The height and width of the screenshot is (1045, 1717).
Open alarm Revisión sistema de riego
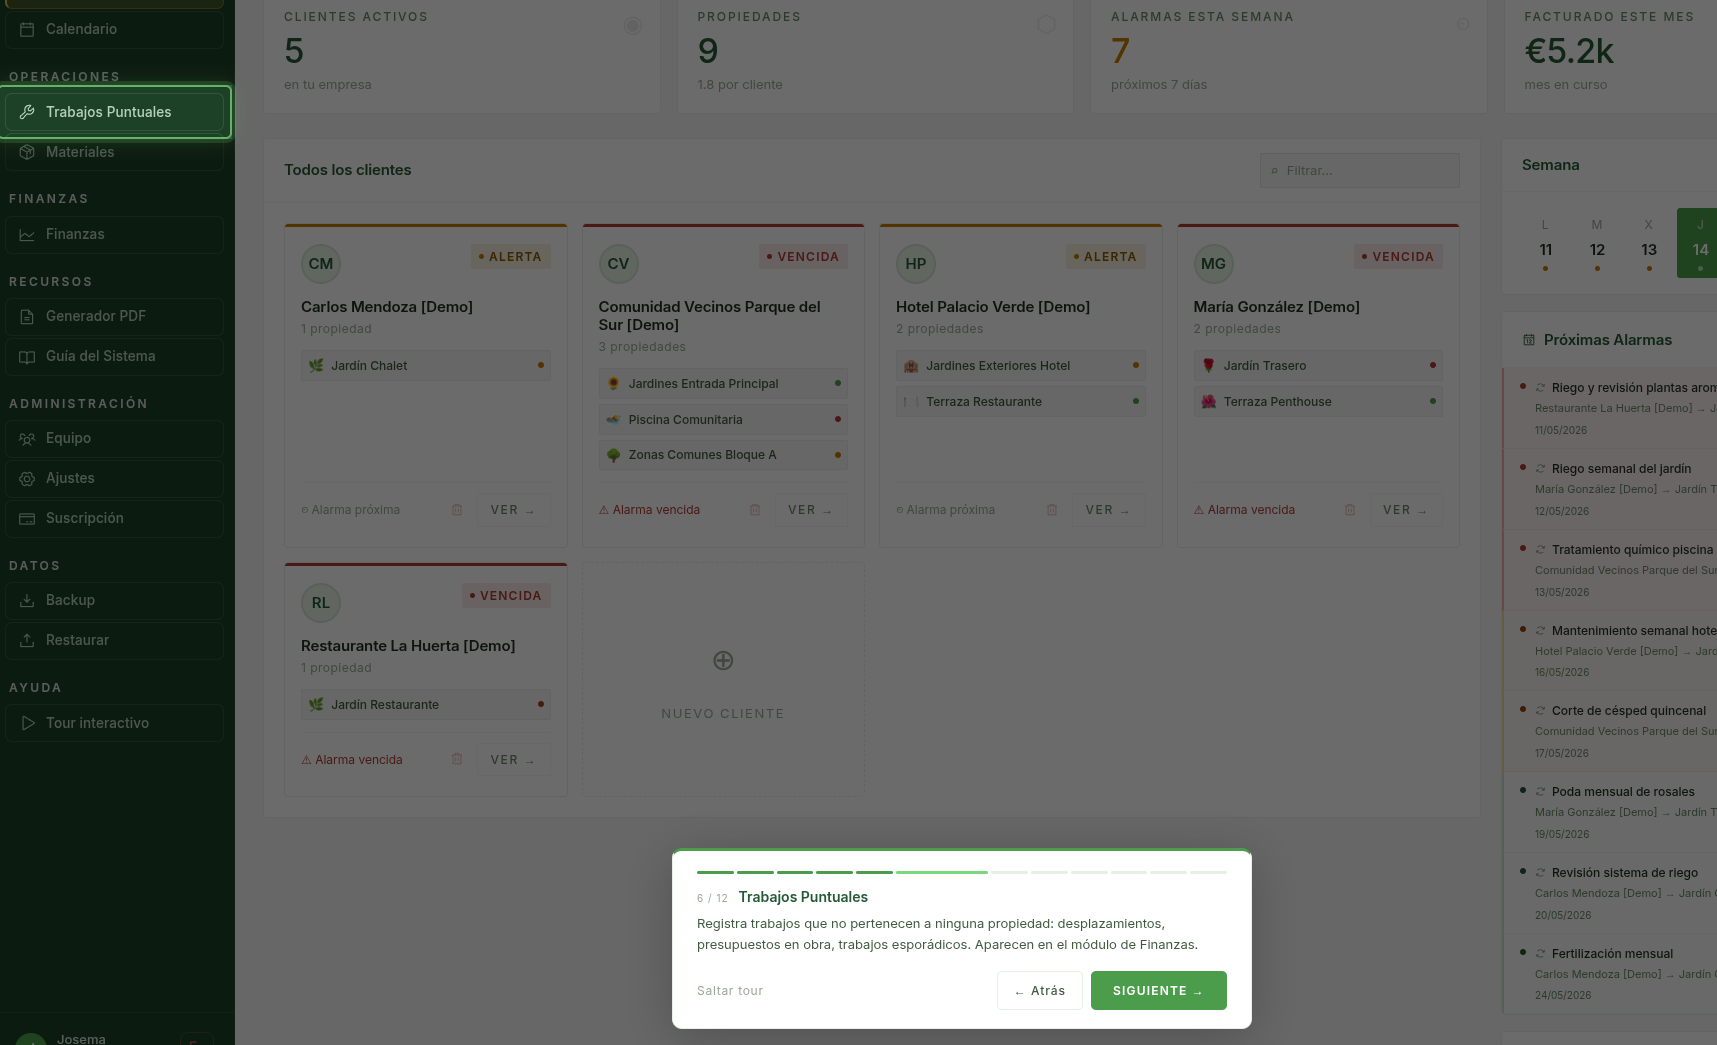pos(1610,893)
